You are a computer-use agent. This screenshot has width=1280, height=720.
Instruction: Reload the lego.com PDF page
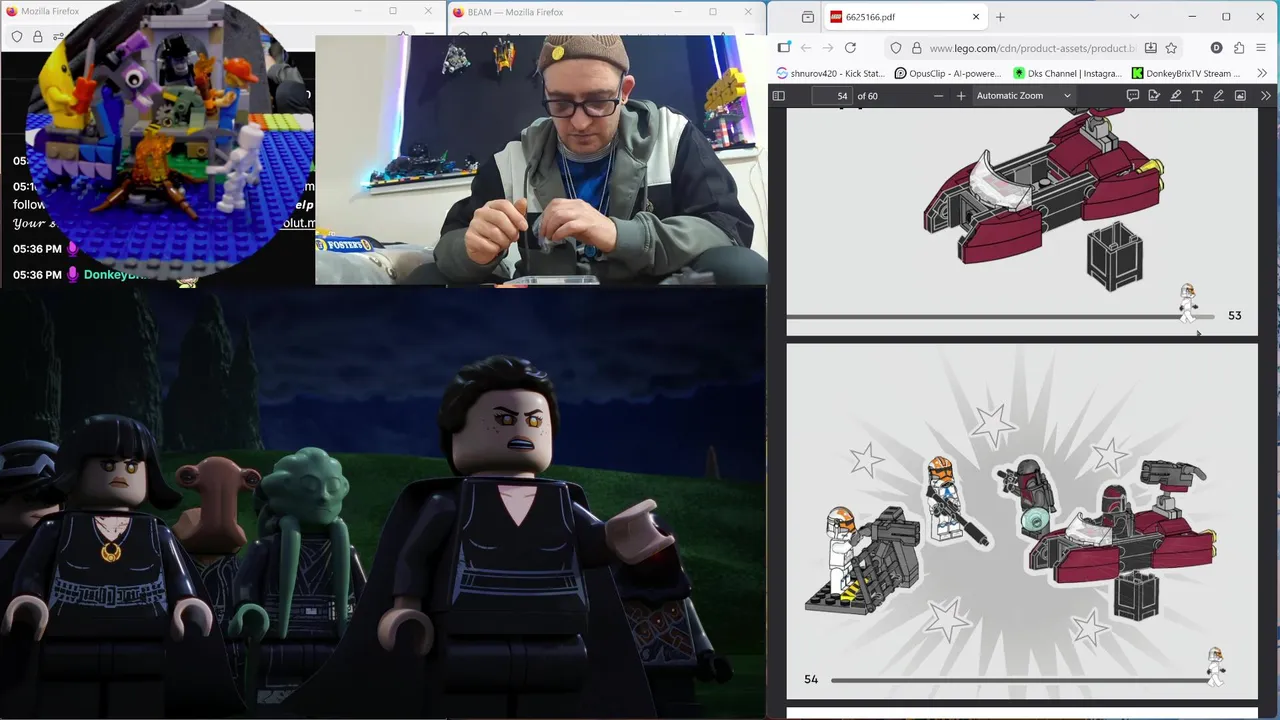tap(850, 48)
